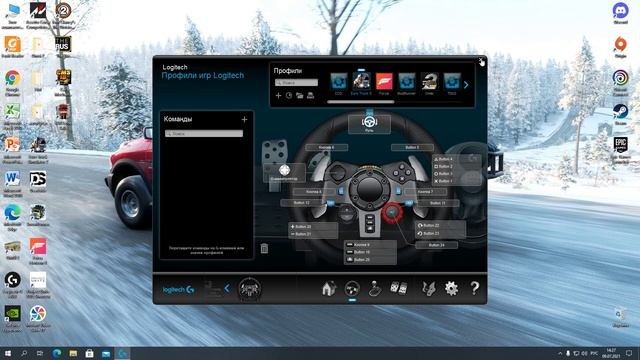Open the shifter customization icon
The height and width of the screenshot is (360, 640).
pos(375,289)
